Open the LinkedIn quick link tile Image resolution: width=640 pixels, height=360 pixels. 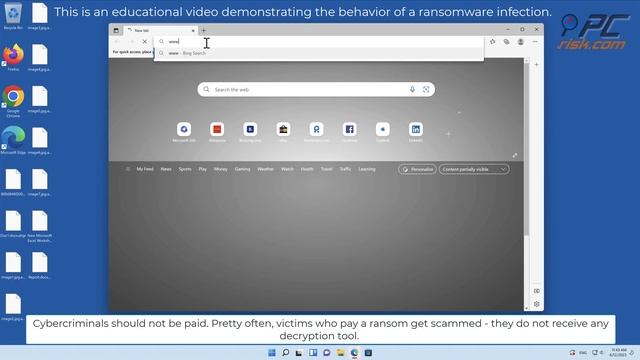pos(416,129)
